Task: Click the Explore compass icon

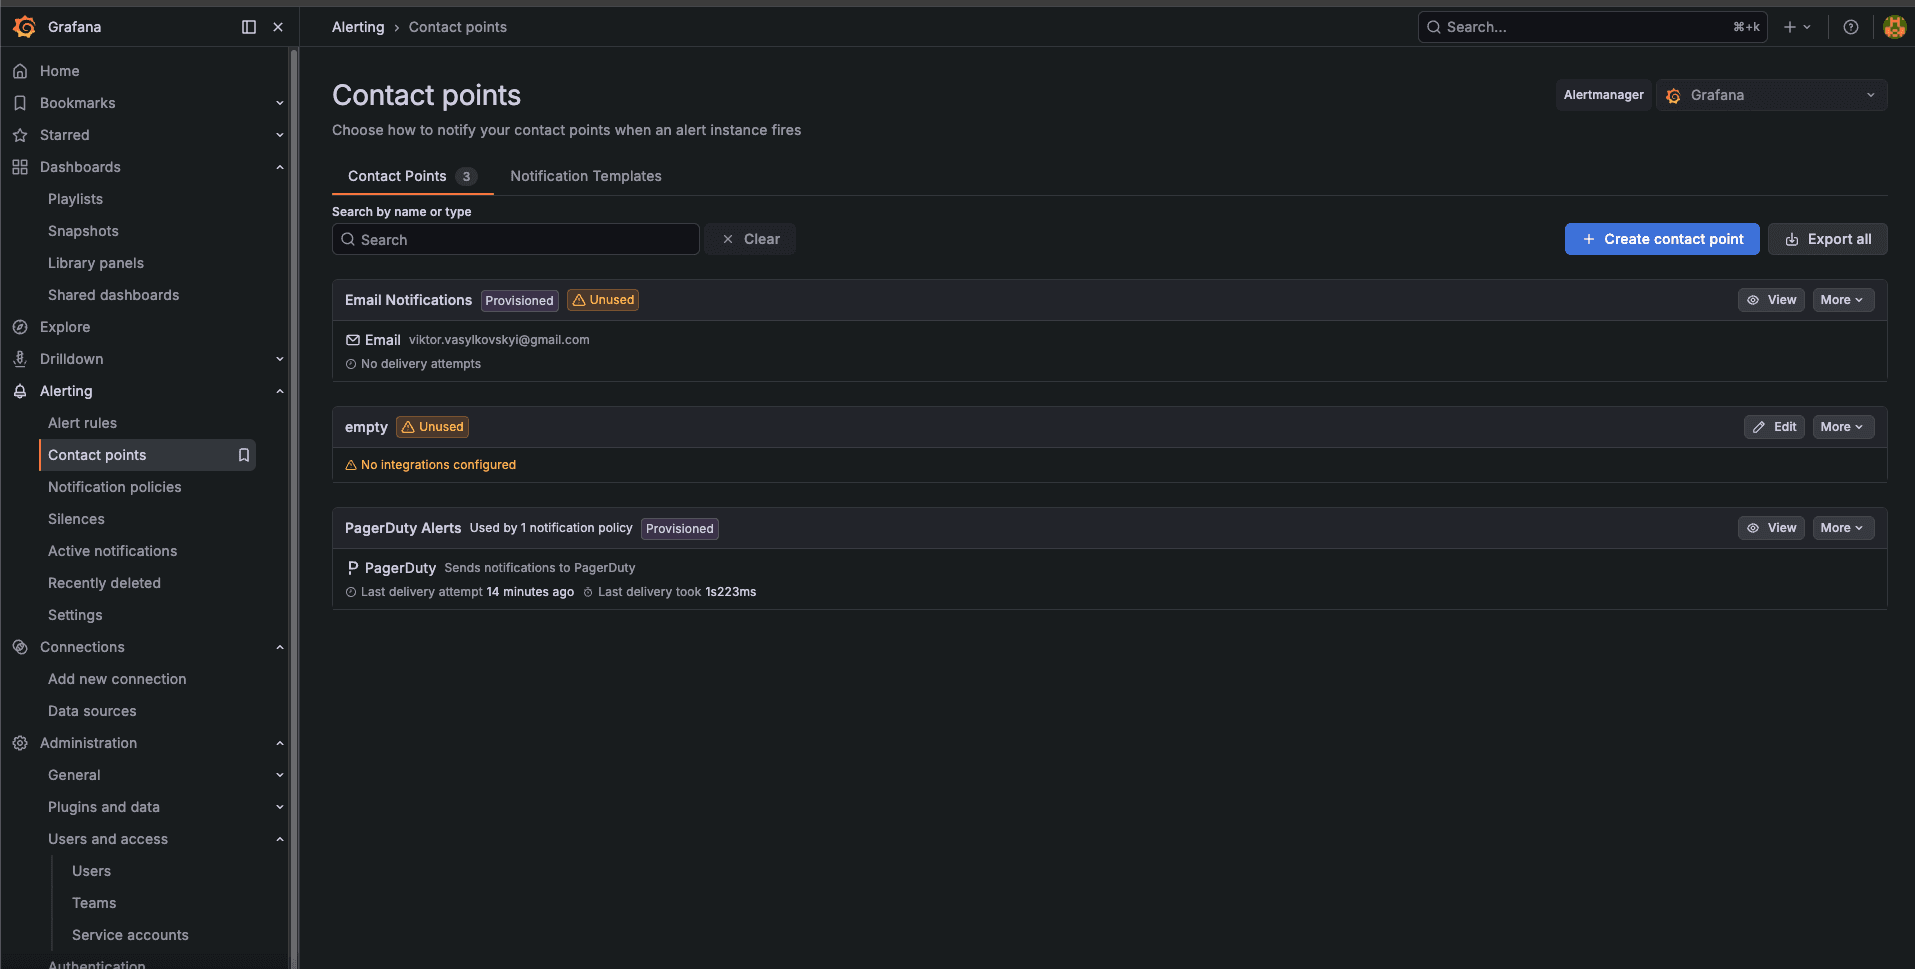Action: coord(20,327)
